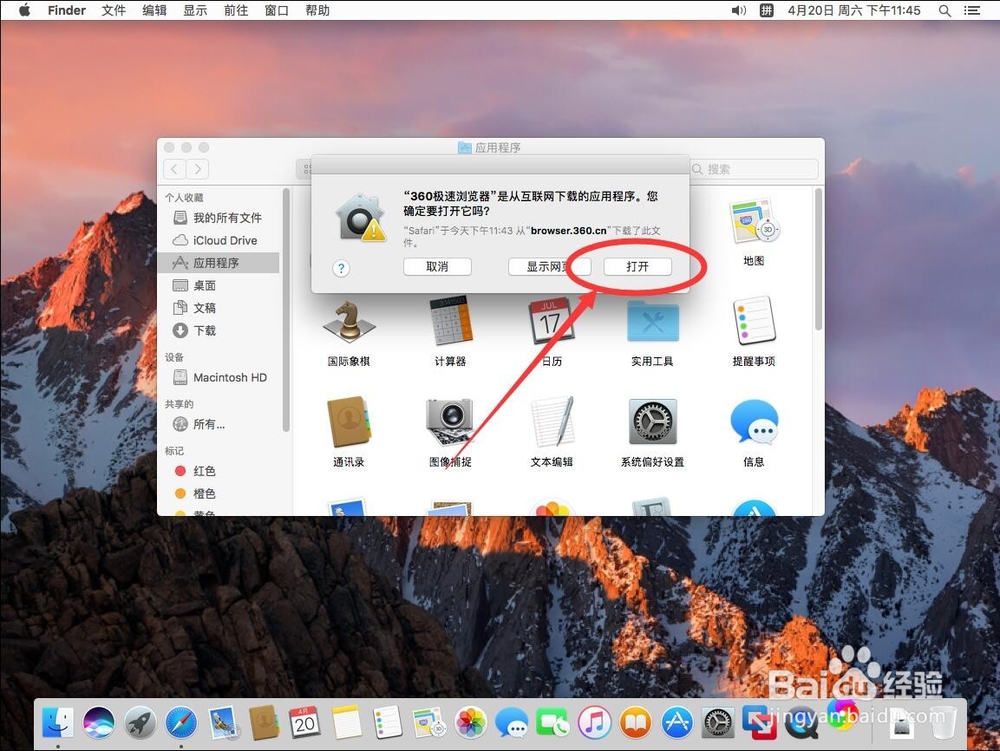This screenshot has height=751, width=1000.
Task: Open App Store from the Dock
Action: click(677, 723)
